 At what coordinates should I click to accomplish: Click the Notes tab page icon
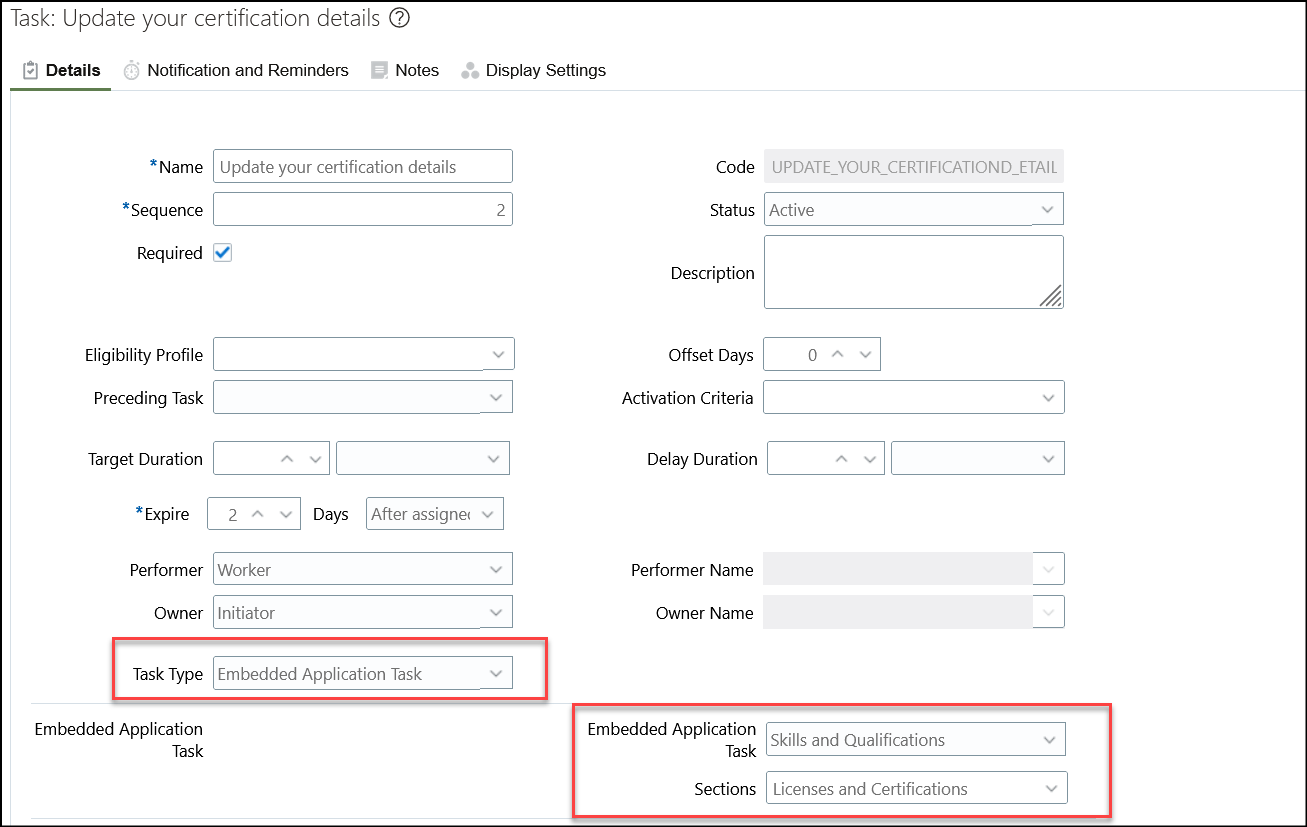click(379, 70)
